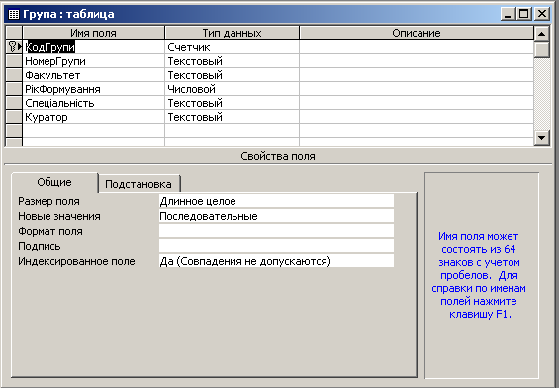
Task: Click the vertical scrollbar thumb
Action: pyautogui.click(x=542, y=50)
